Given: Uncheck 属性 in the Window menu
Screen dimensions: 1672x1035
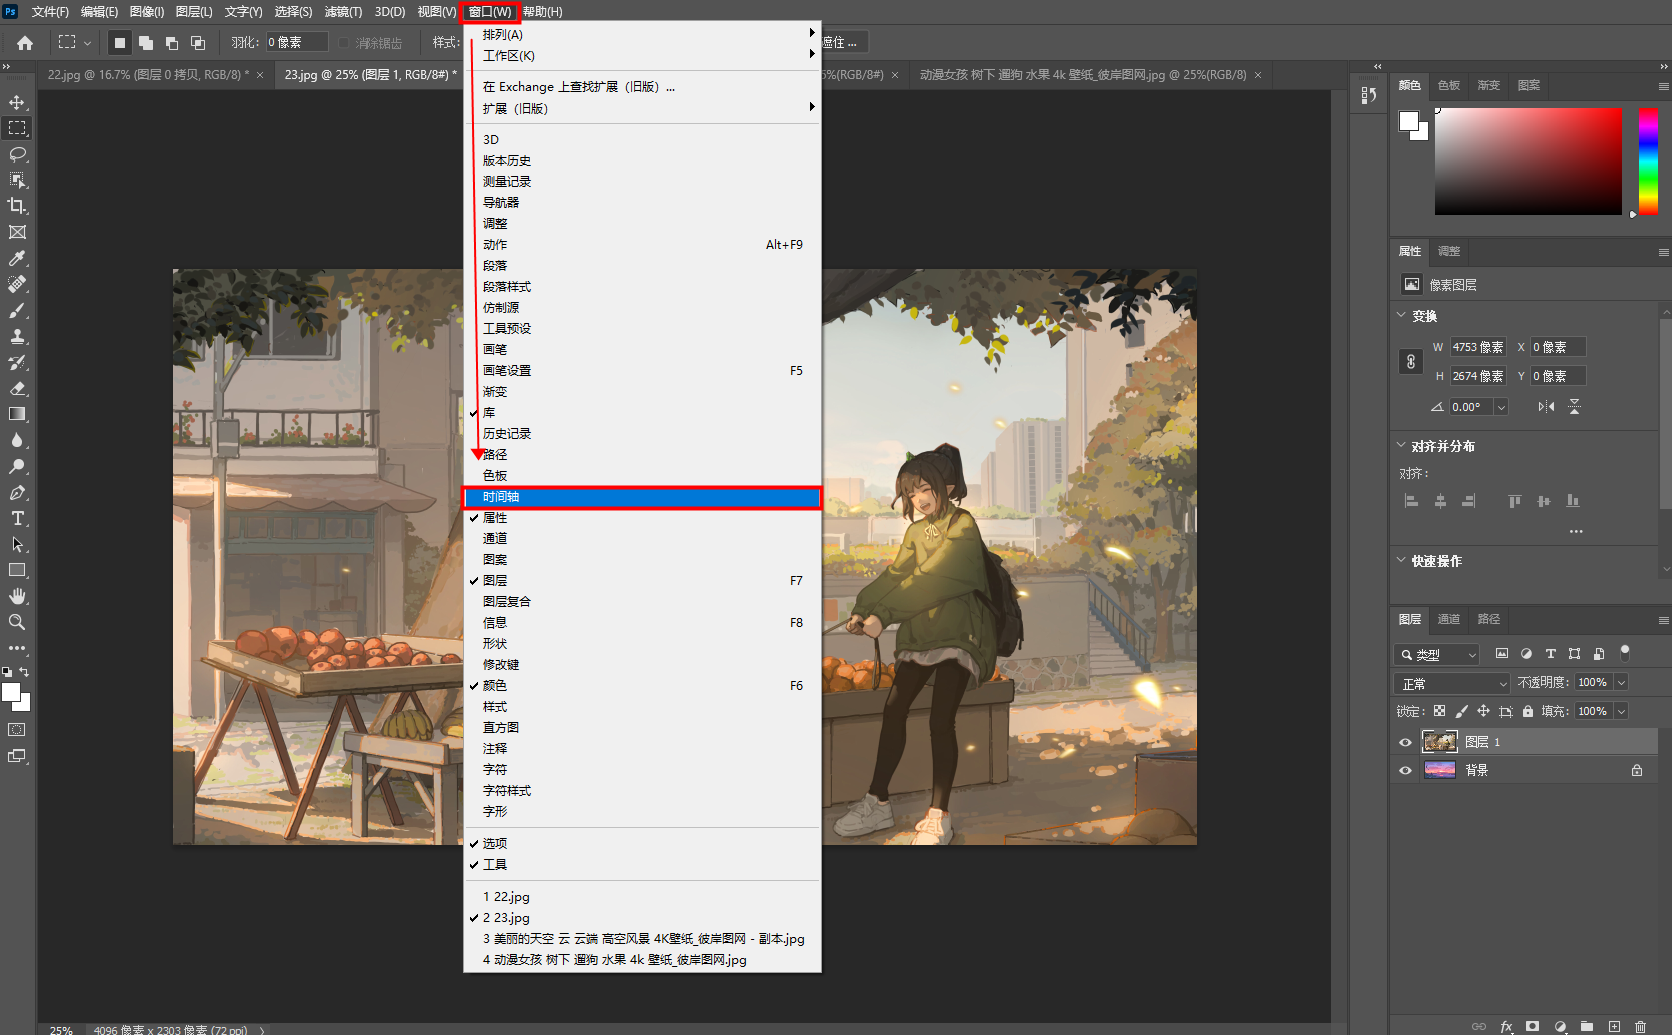Looking at the screenshot, I should click(x=642, y=518).
